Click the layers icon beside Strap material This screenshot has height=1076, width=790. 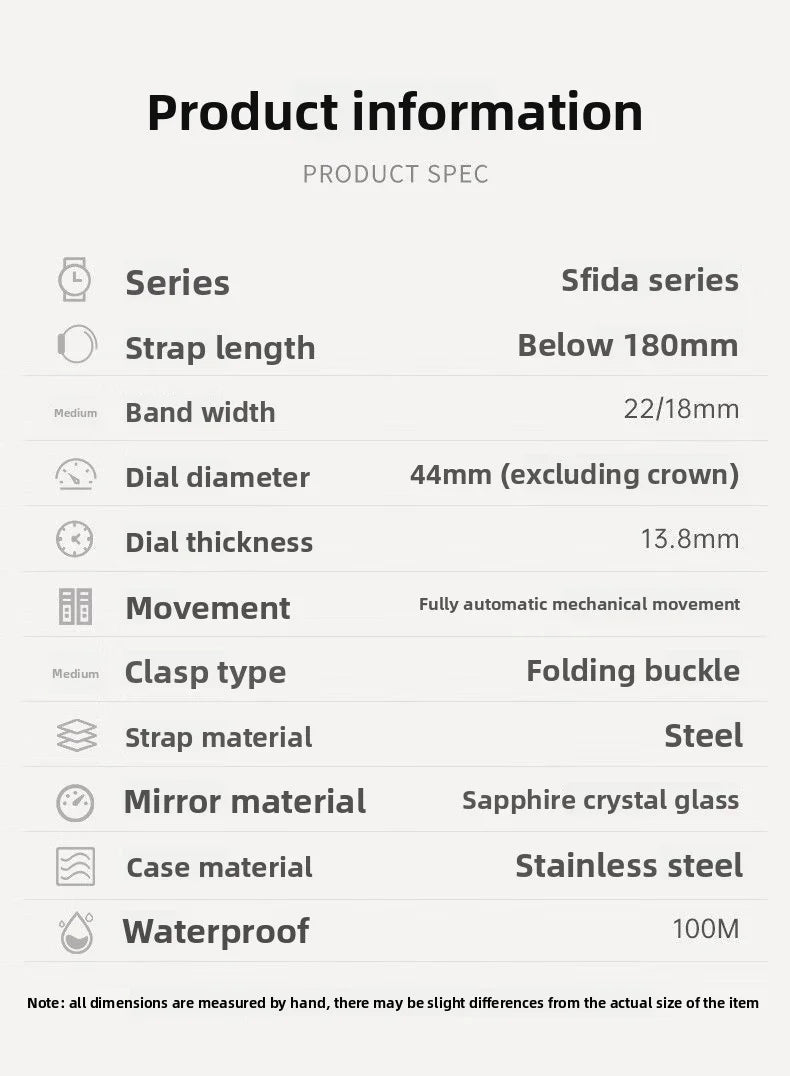coord(76,736)
